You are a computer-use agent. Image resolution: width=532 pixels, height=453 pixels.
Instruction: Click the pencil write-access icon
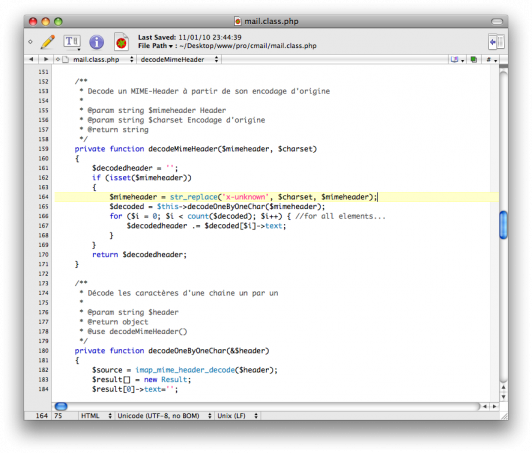(48, 42)
